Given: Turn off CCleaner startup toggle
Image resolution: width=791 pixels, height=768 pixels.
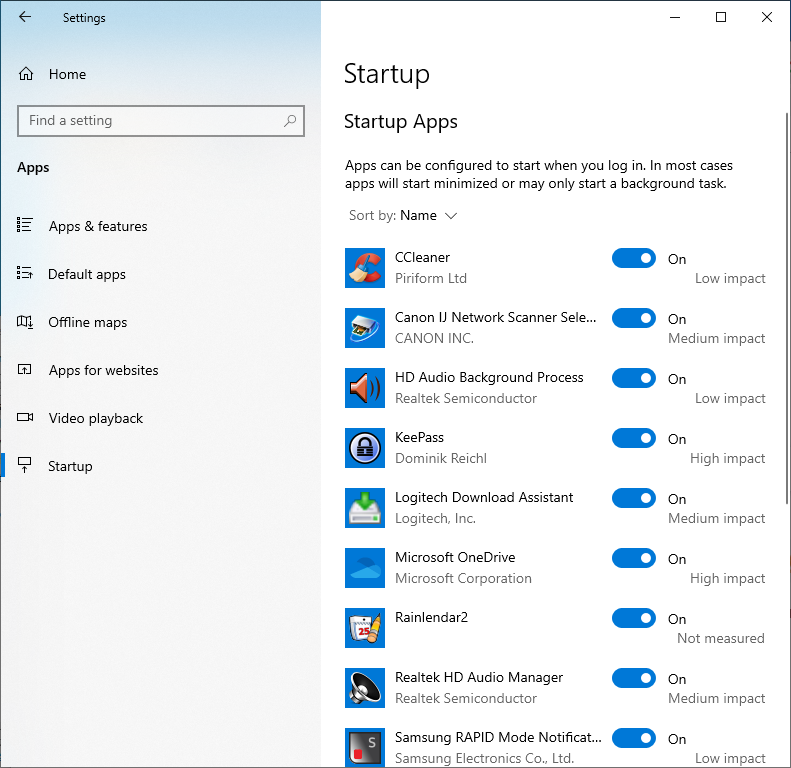Looking at the screenshot, I should tap(634, 258).
